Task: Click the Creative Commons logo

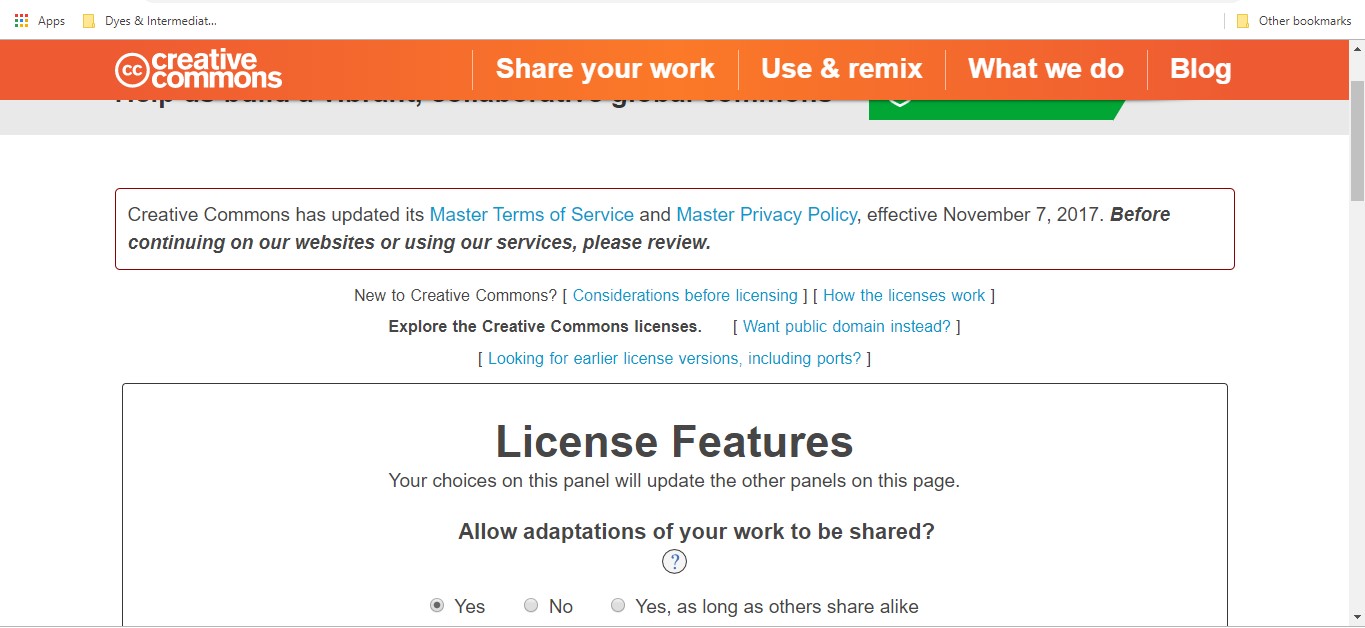Action: tap(198, 69)
